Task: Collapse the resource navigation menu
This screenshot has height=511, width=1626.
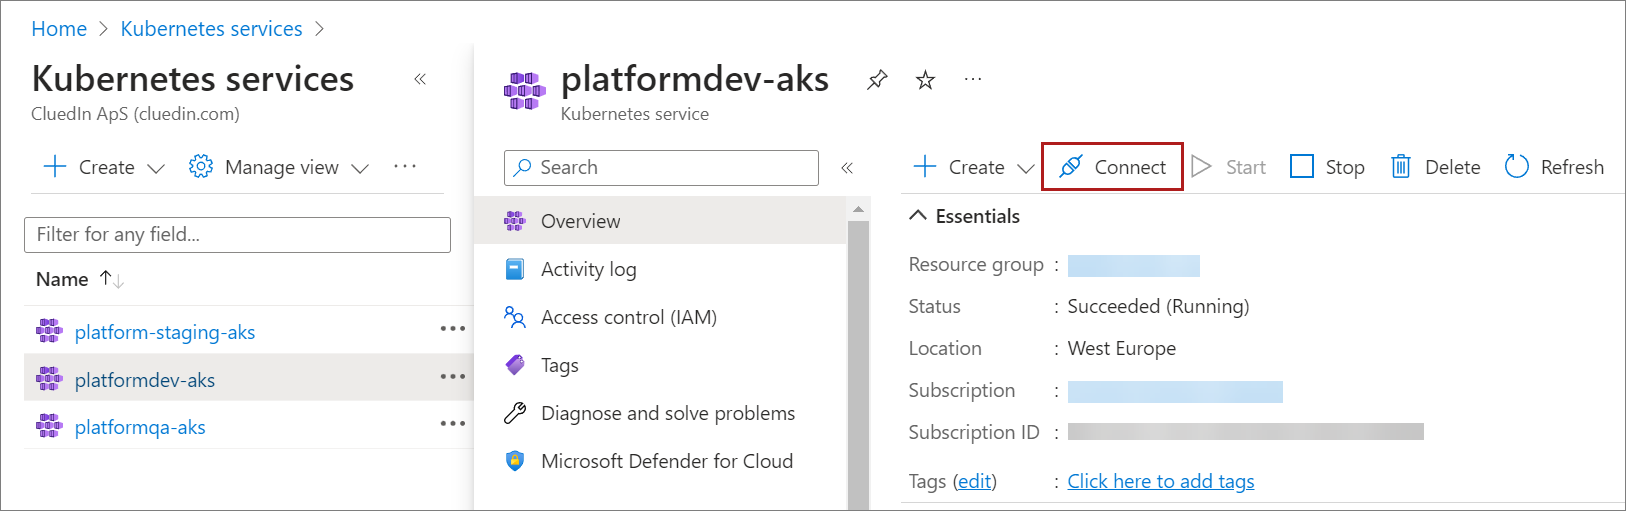Action: coord(847,168)
